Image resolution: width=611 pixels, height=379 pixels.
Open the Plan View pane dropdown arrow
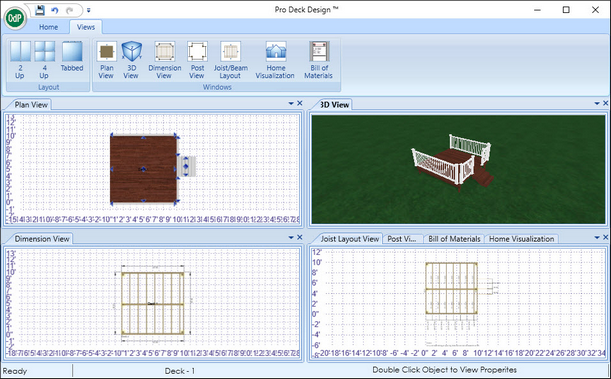[x=291, y=103]
